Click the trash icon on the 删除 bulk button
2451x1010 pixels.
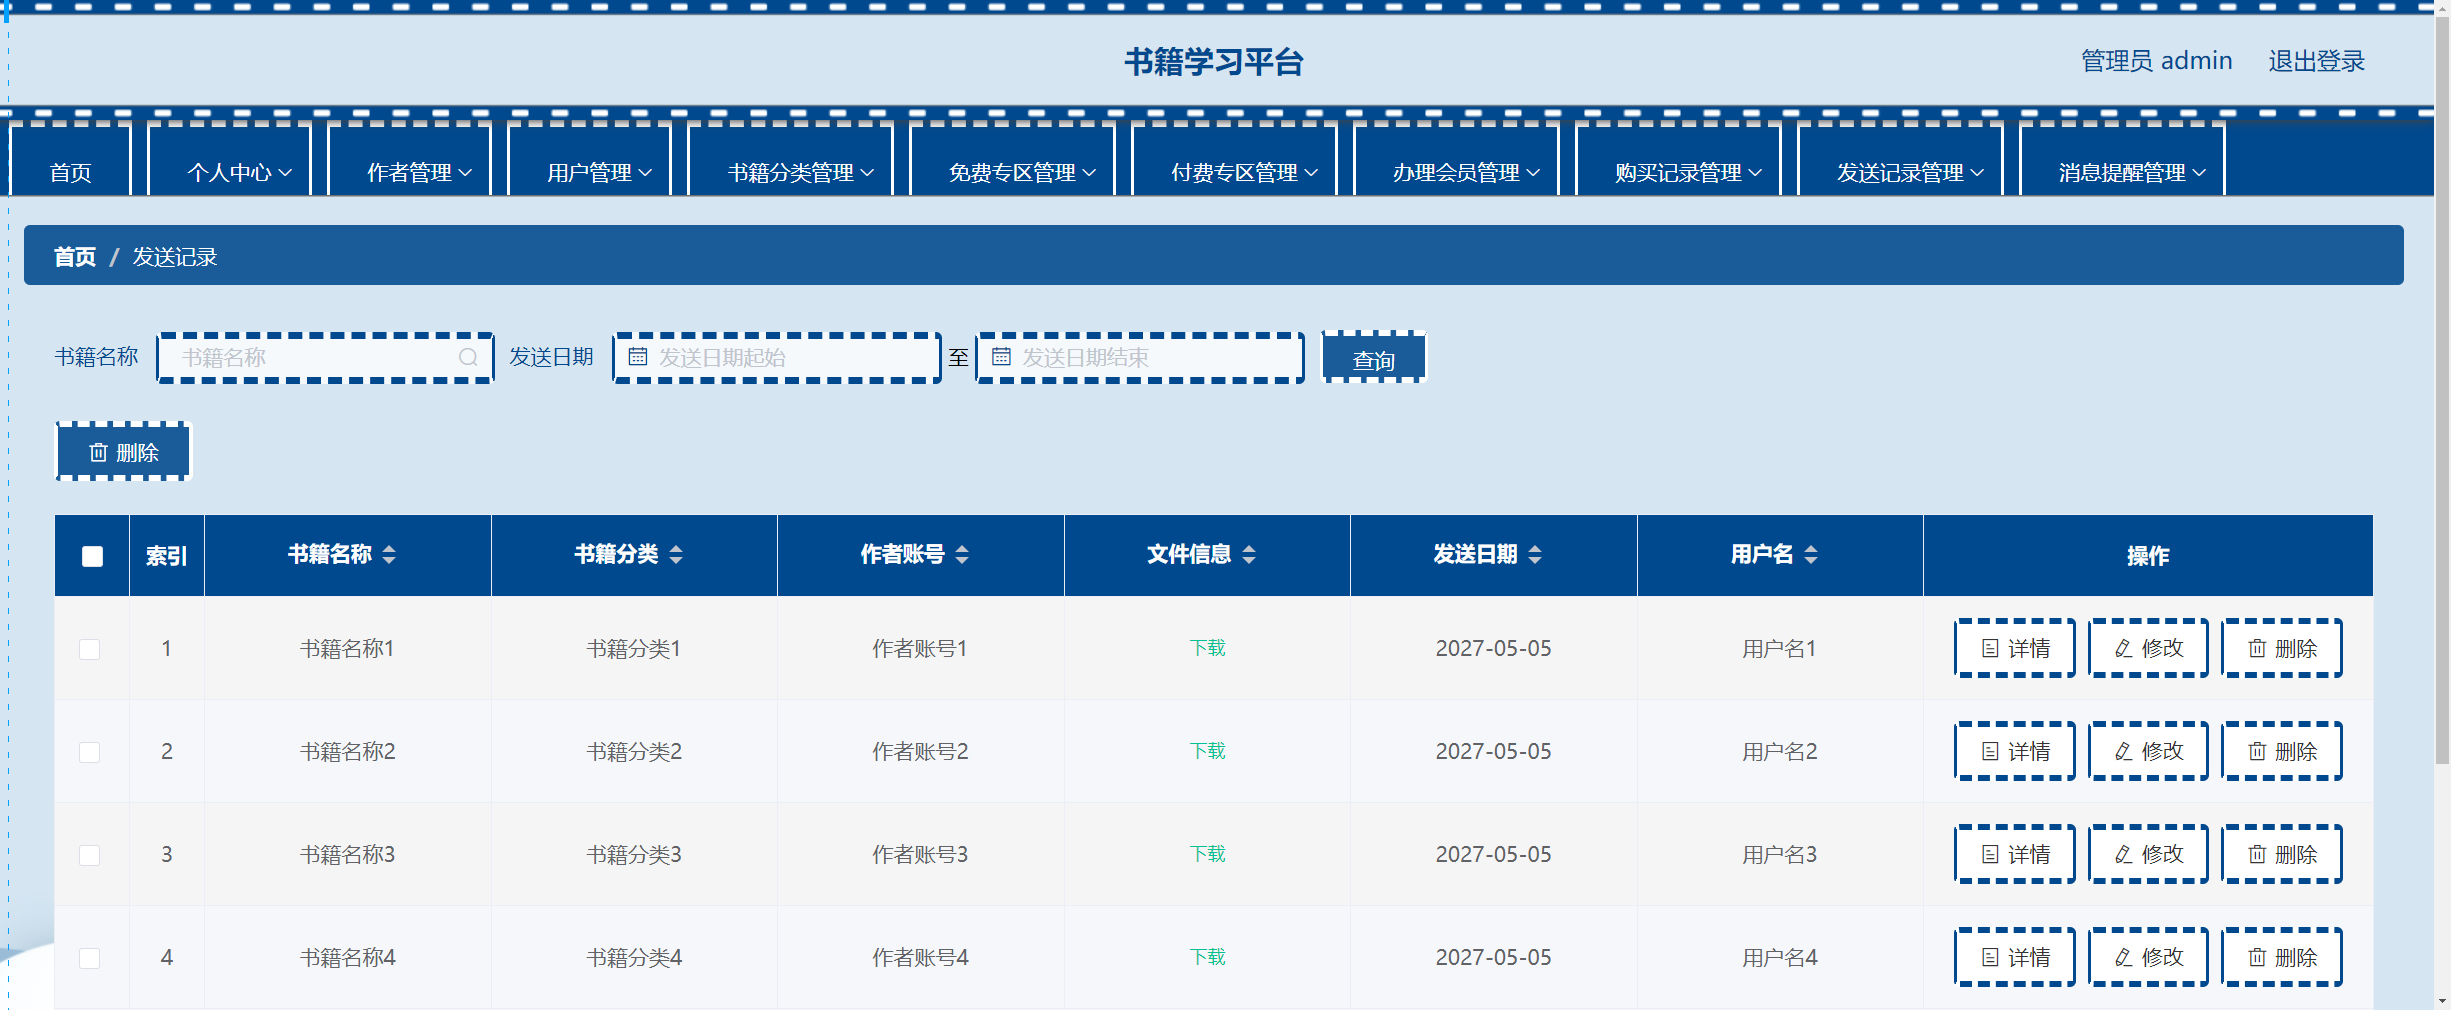[x=98, y=452]
